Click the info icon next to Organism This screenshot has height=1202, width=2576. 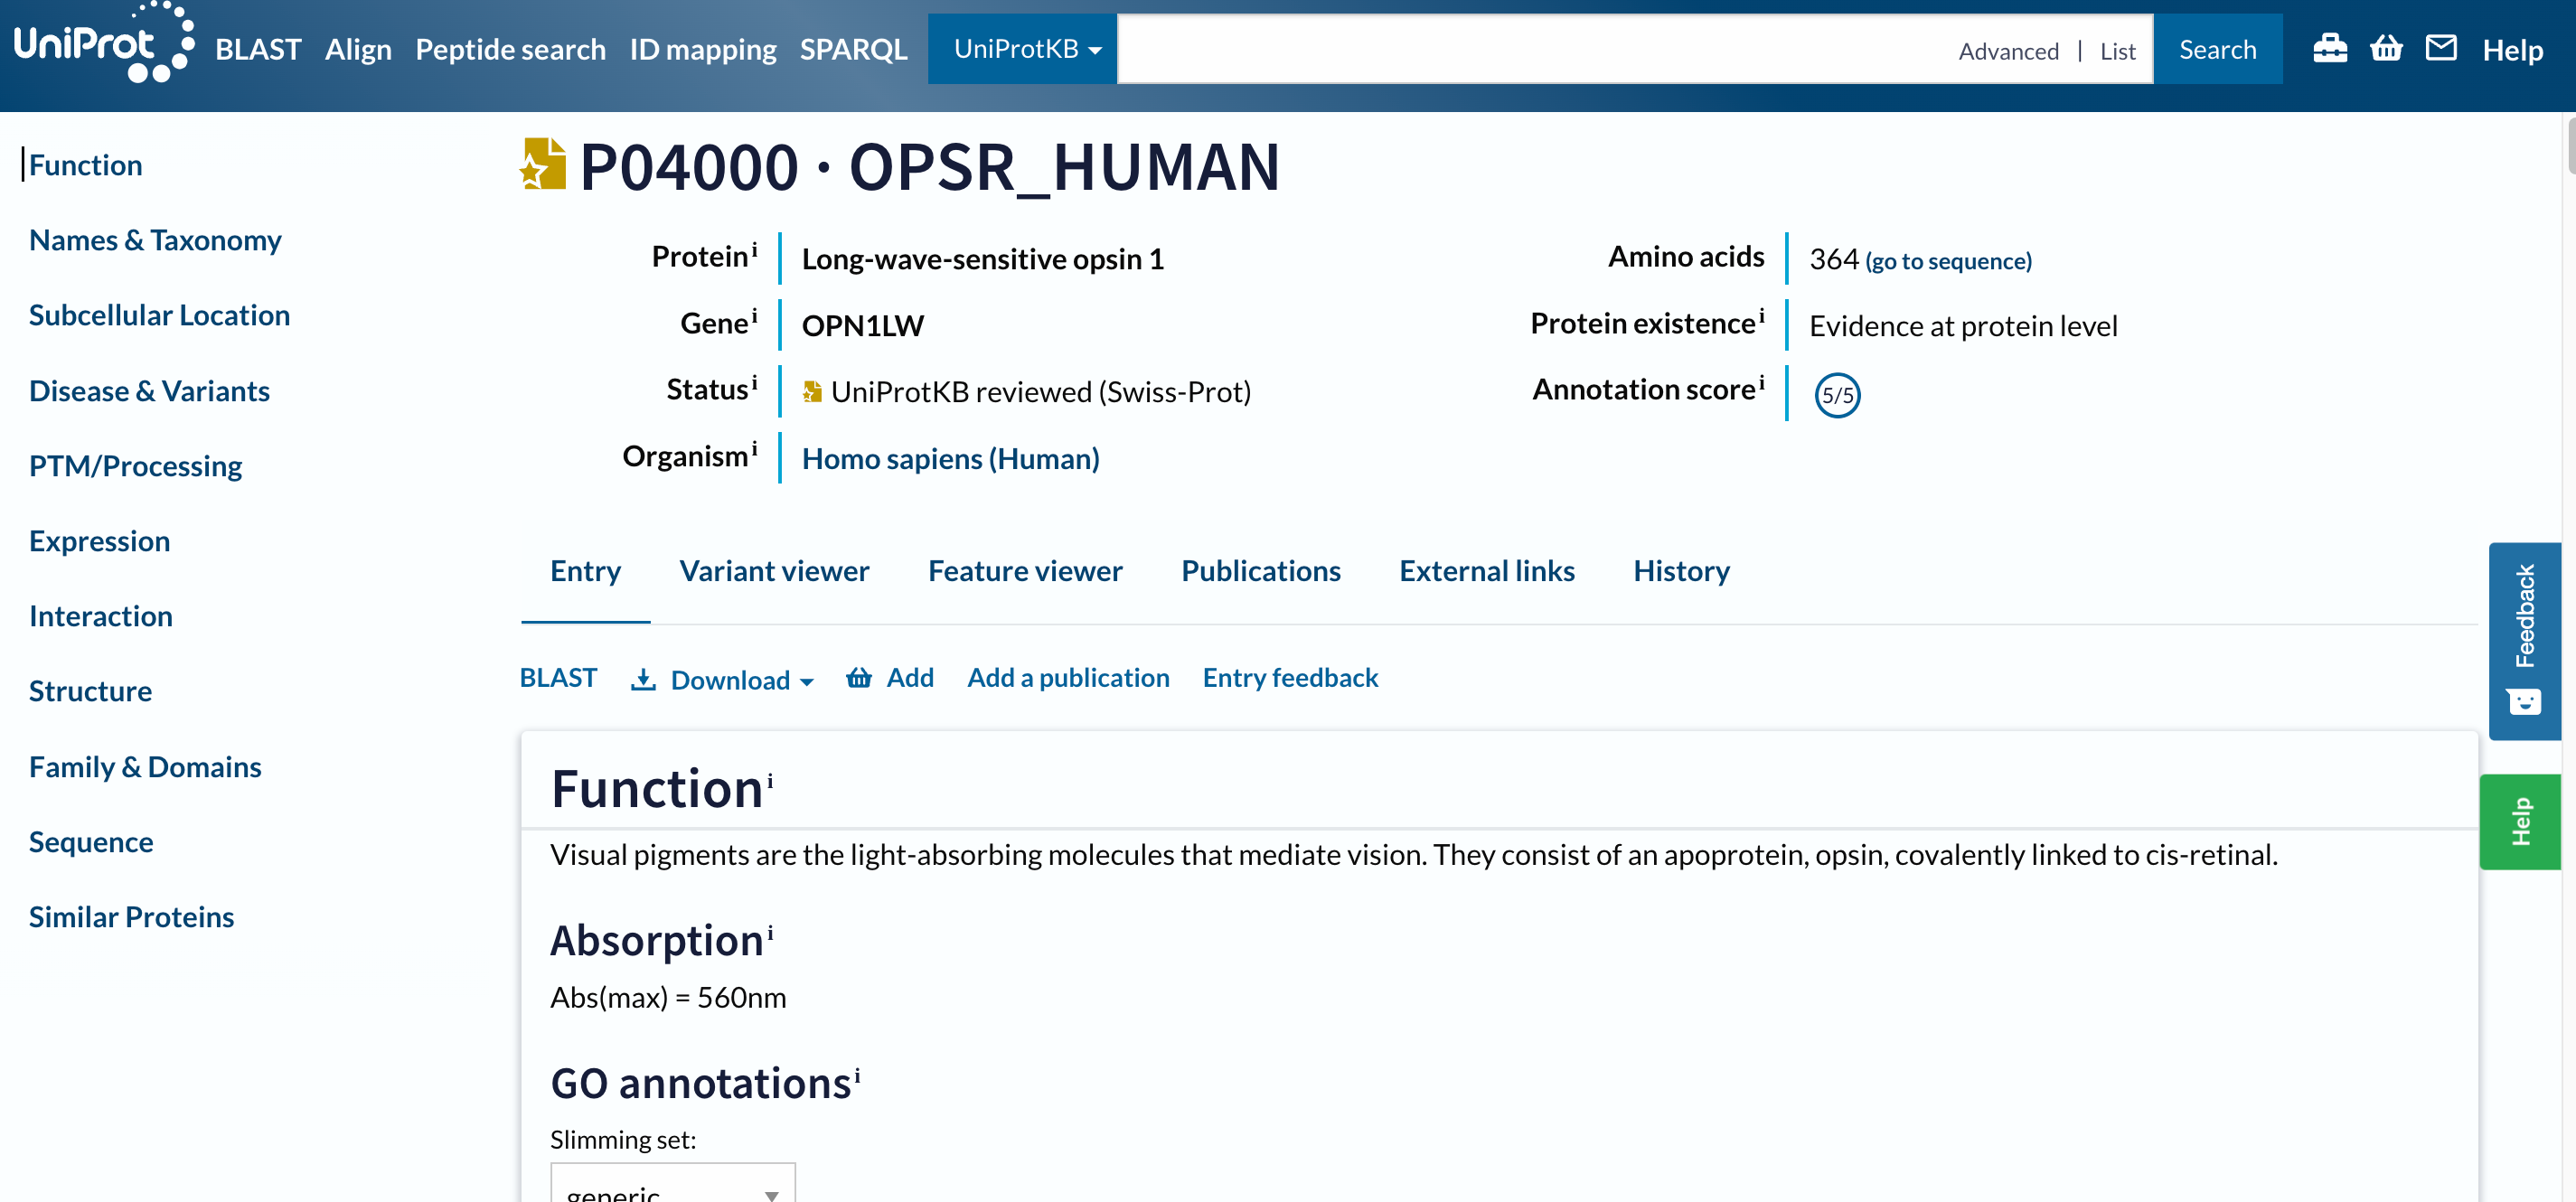[755, 448]
